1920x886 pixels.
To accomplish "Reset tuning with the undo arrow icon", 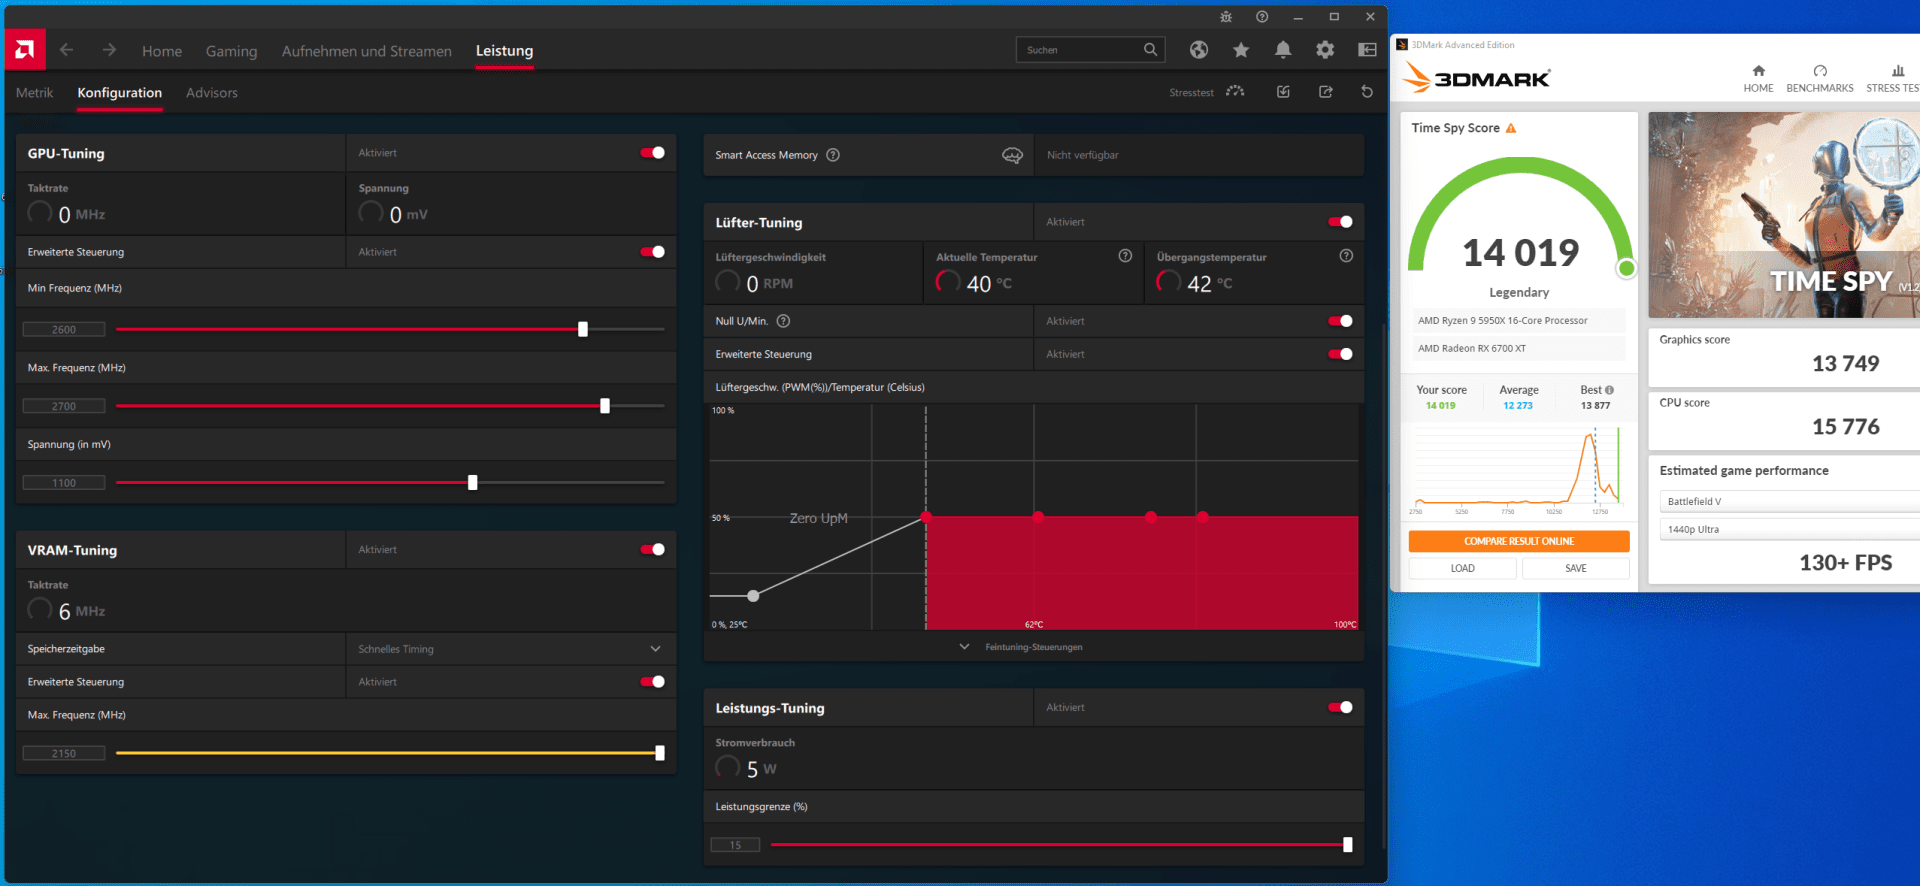I will coord(1367,92).
